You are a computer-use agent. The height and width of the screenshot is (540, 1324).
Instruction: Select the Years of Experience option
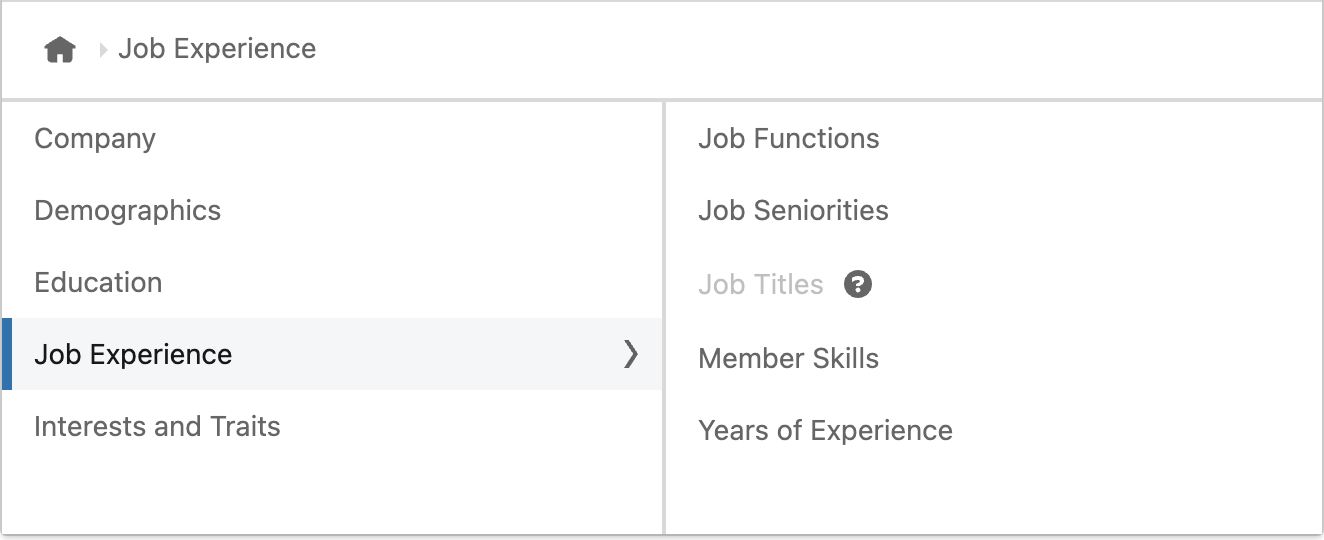tap(825, 431)
